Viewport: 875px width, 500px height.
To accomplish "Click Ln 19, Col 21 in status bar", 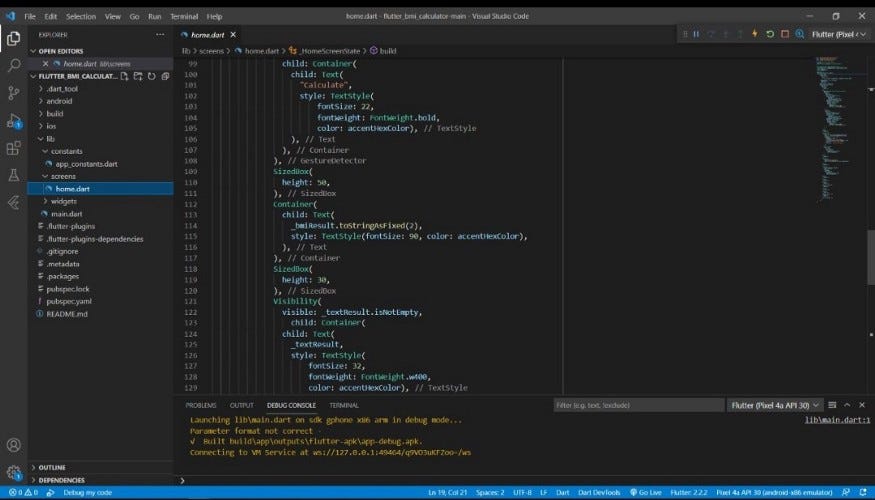I will coord(448,493).
